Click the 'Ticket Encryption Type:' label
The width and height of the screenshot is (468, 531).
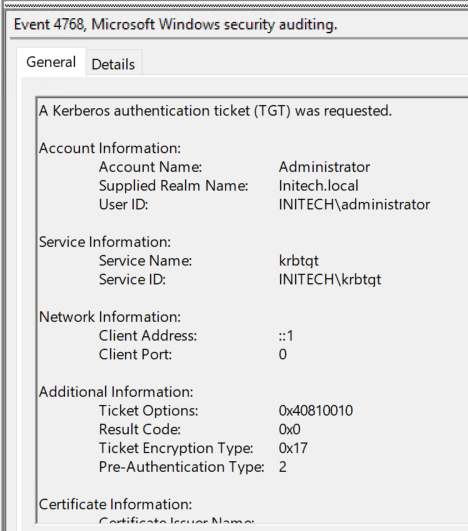pos(176,448)
